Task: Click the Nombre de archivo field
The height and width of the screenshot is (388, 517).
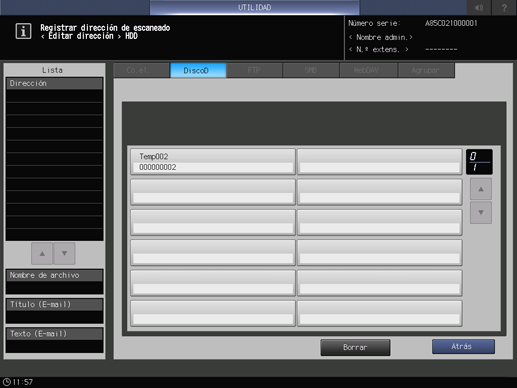Action: click(x=54, y=282)
